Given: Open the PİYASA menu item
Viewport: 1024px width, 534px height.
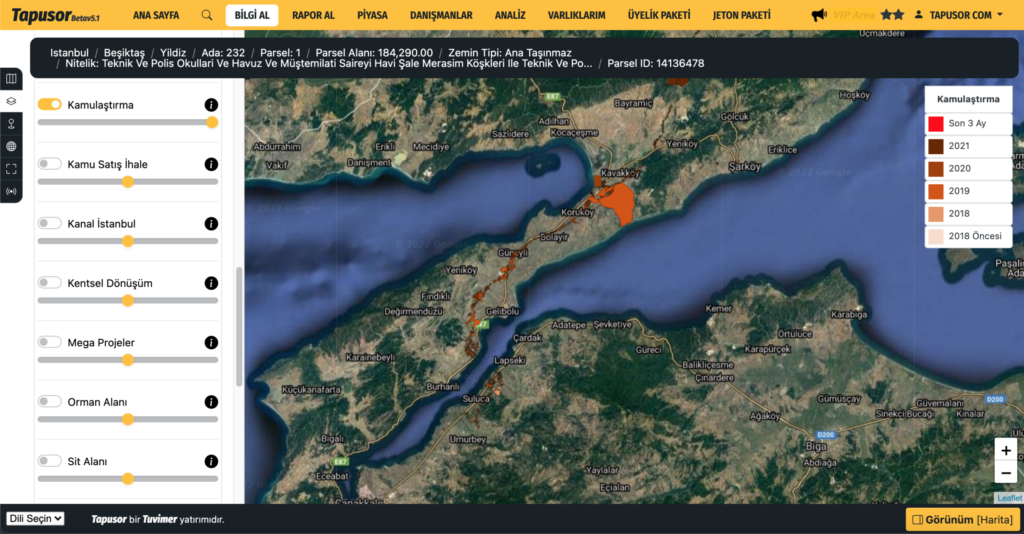Looking at the screenshot, I should (x=371, y=15).
